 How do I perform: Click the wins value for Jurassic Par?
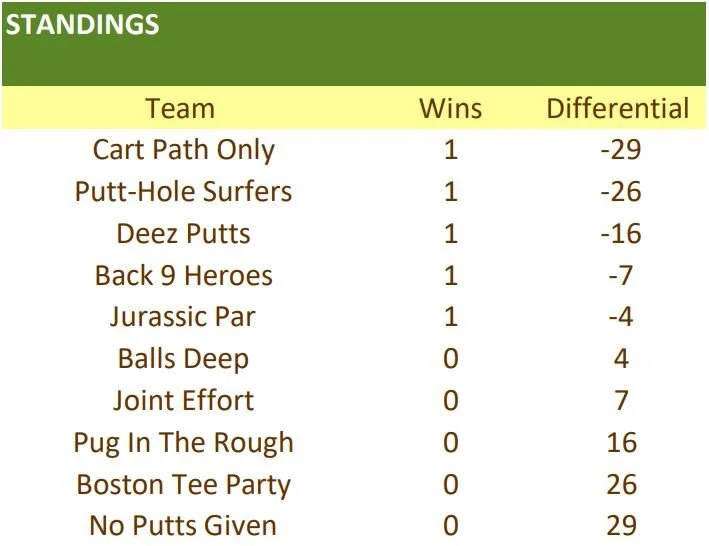click(450, 316)
